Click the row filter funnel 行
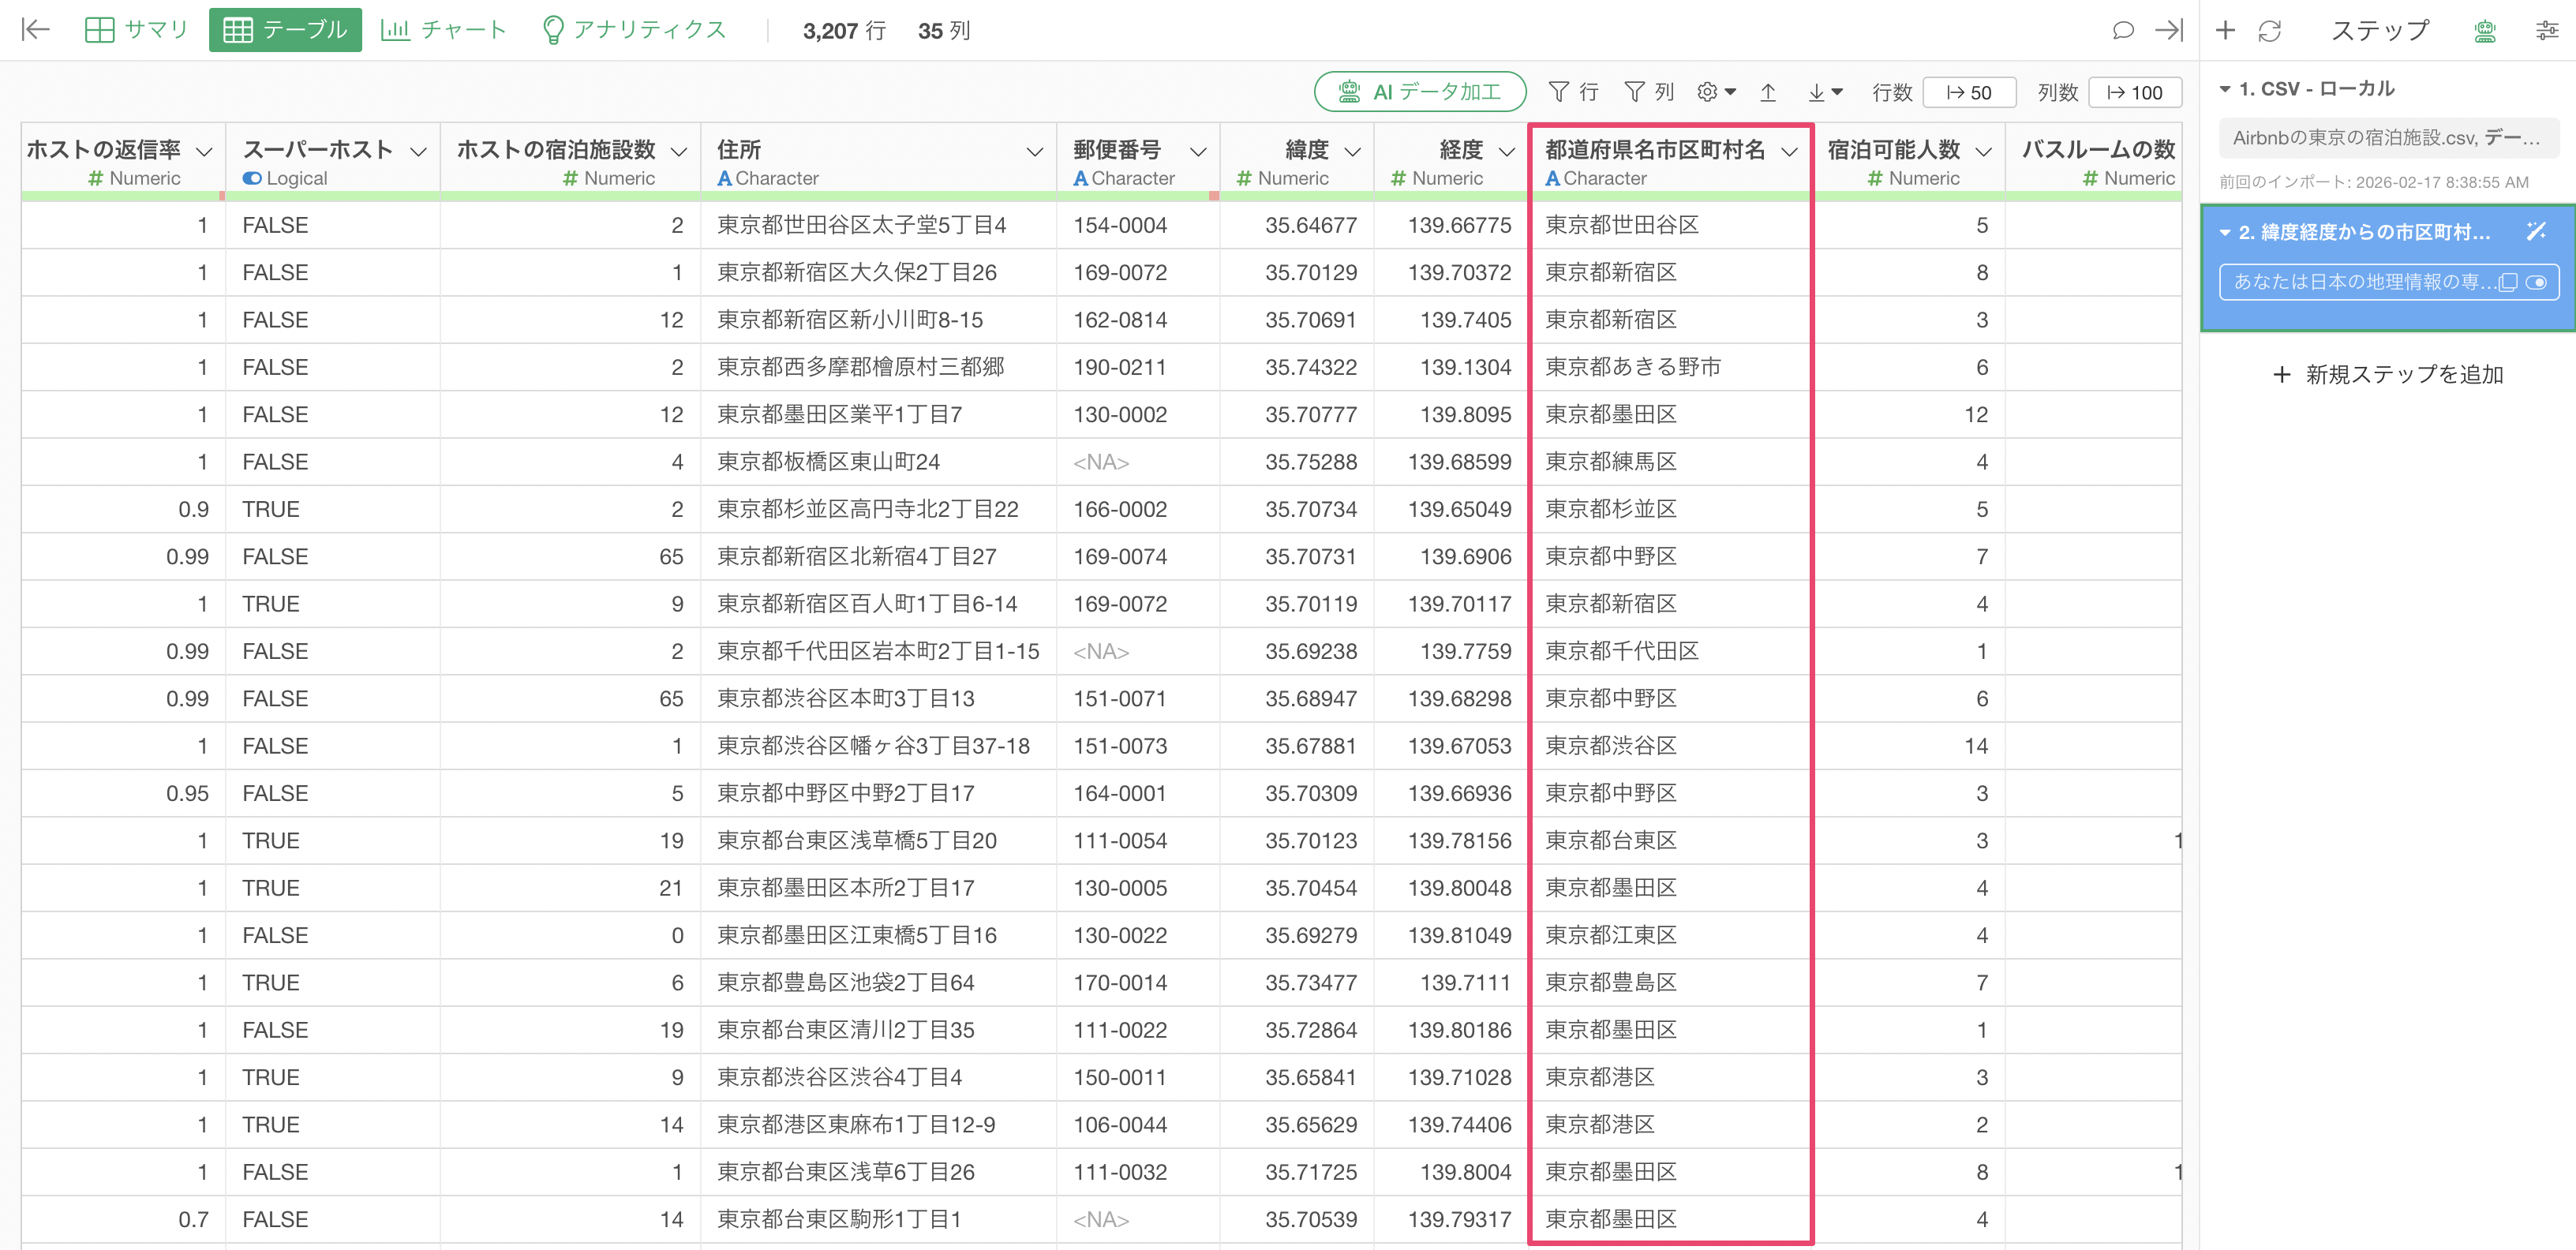The height and width of the screenshot is (1250, 2576). point(1573,93)
